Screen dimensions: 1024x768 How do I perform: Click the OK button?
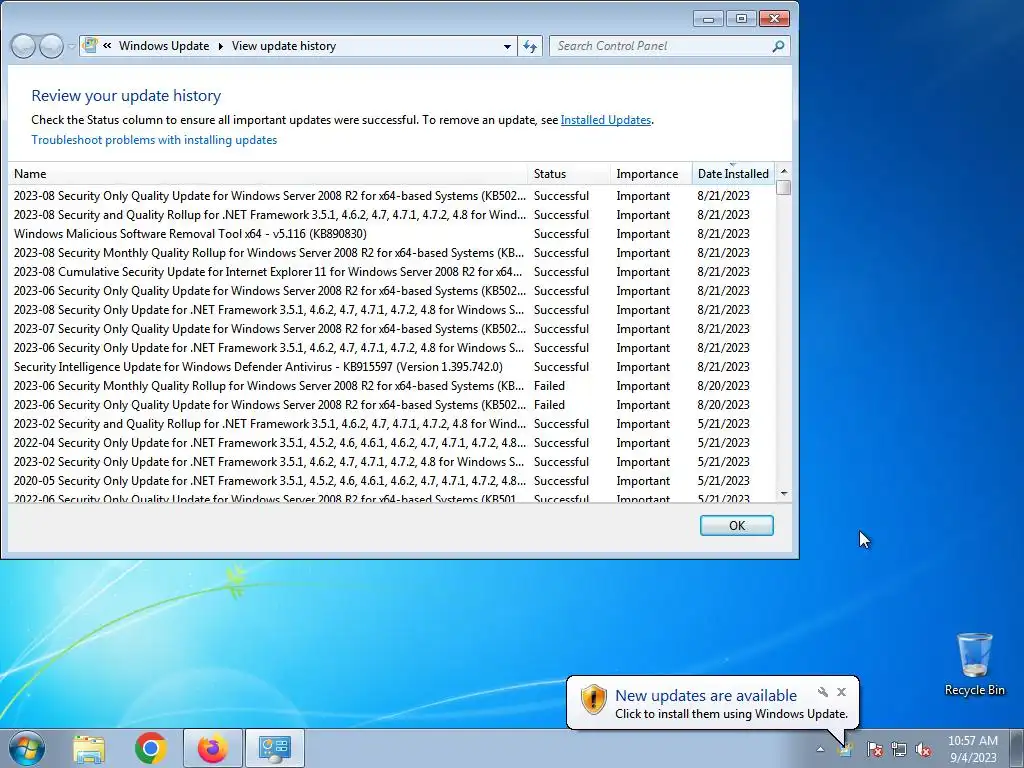(x=737, y=526)
